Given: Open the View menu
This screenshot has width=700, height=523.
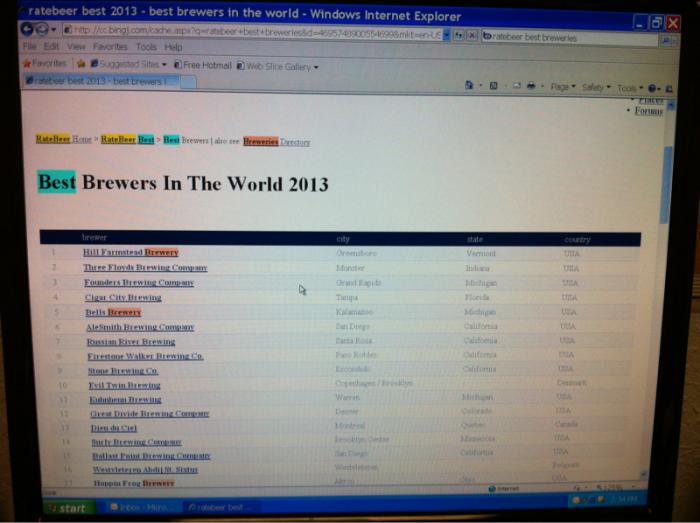Looking at the screenshot, I should click(76, 46).
